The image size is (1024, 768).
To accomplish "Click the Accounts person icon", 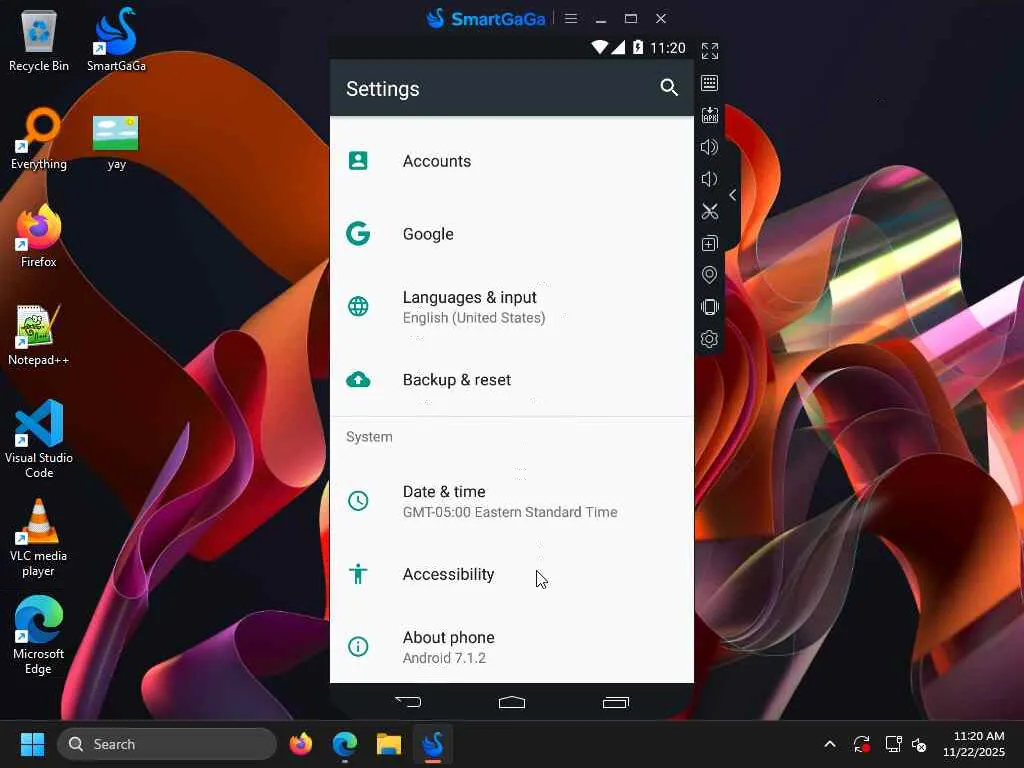I will pyautogui.click(x=358, y=161).
